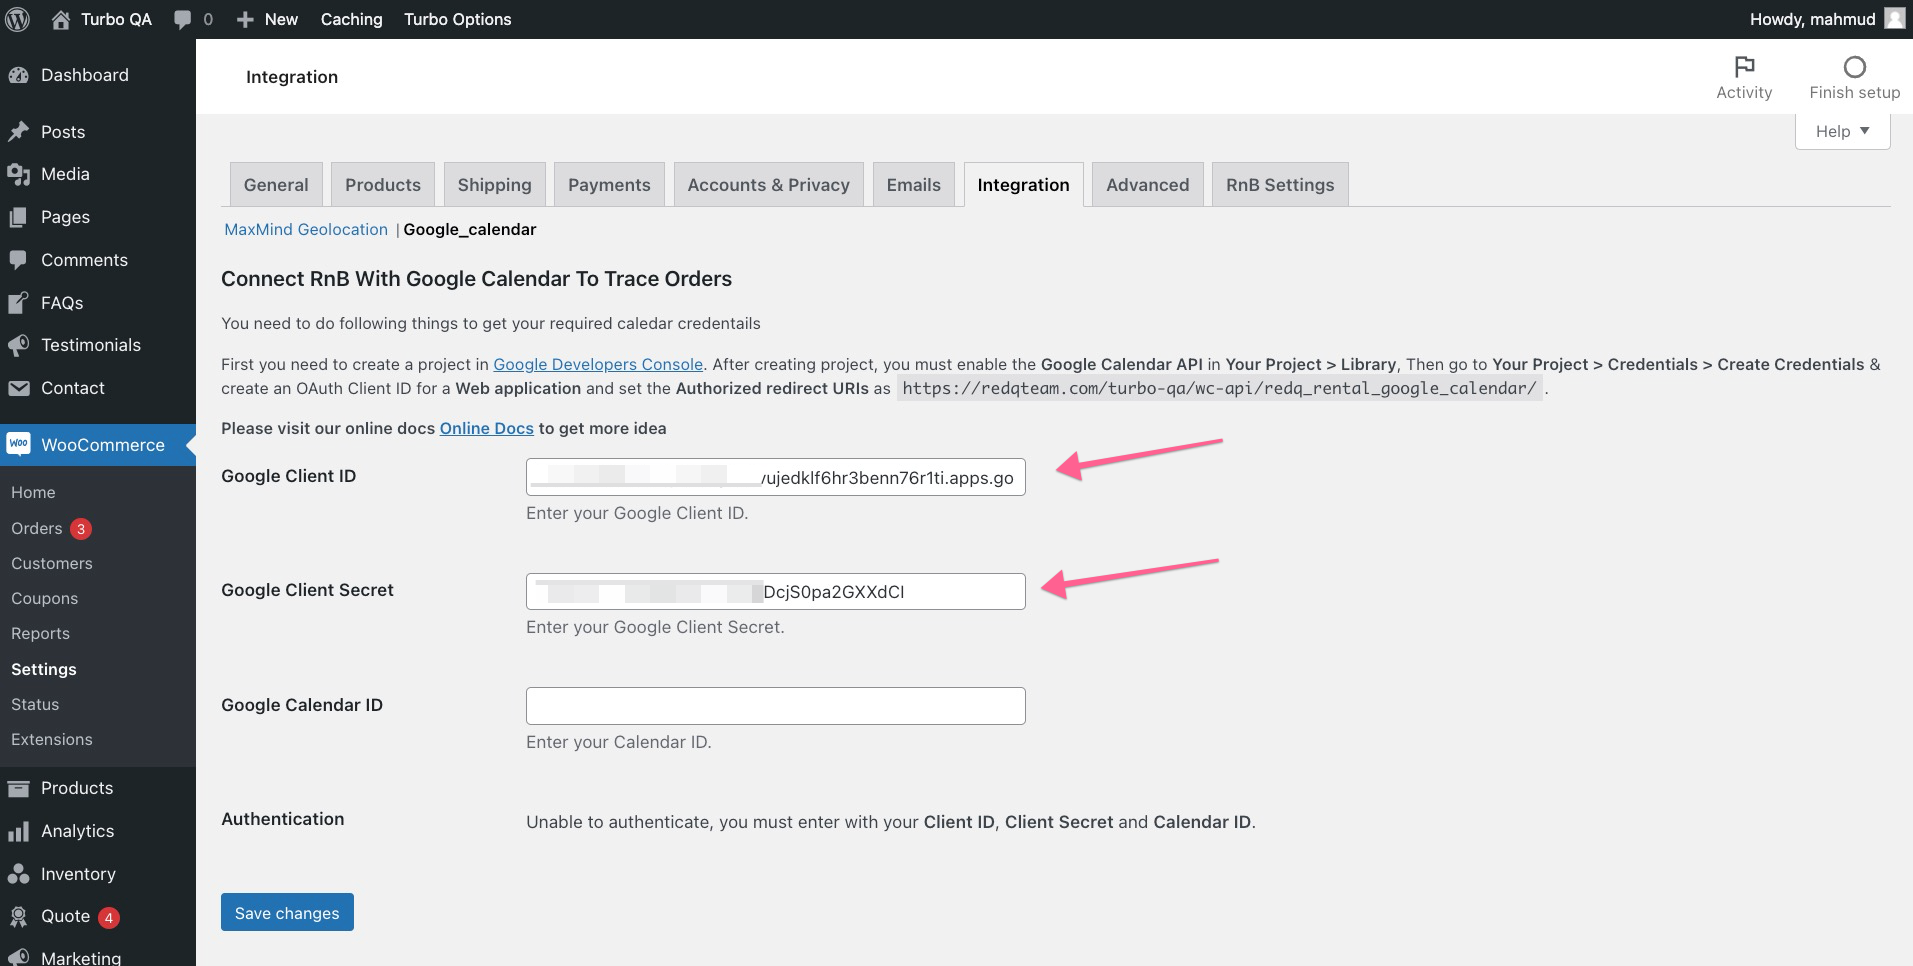
Task: Click the Media library icon
Action: (x=18, y=174)
